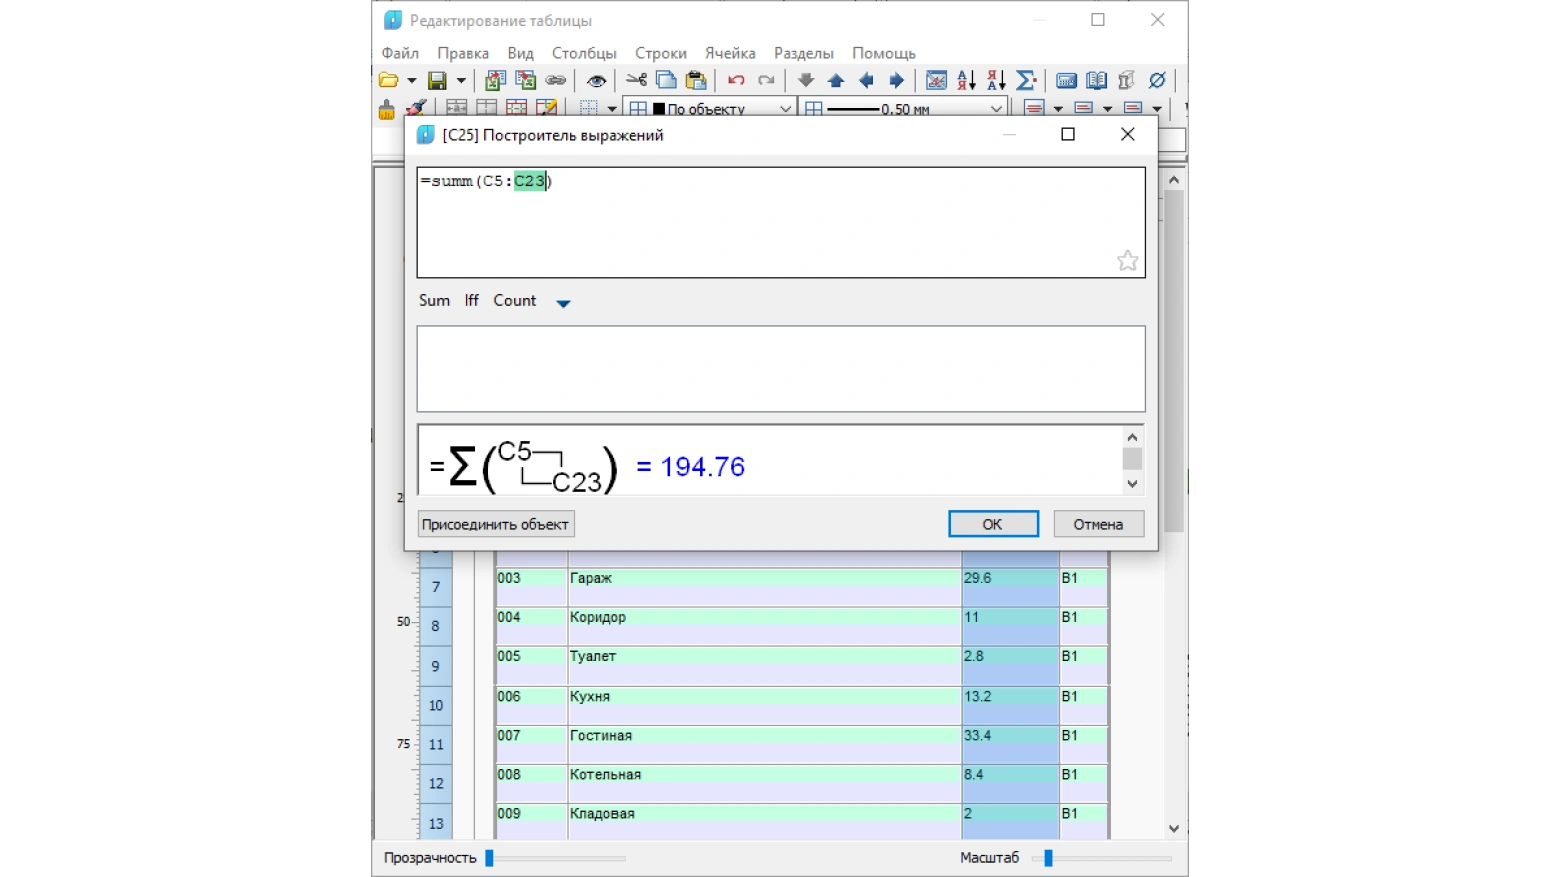The width and height of the screenshot is (1560, 877).
Task: Open the Ячейка menu
Action: pos(730,53)
